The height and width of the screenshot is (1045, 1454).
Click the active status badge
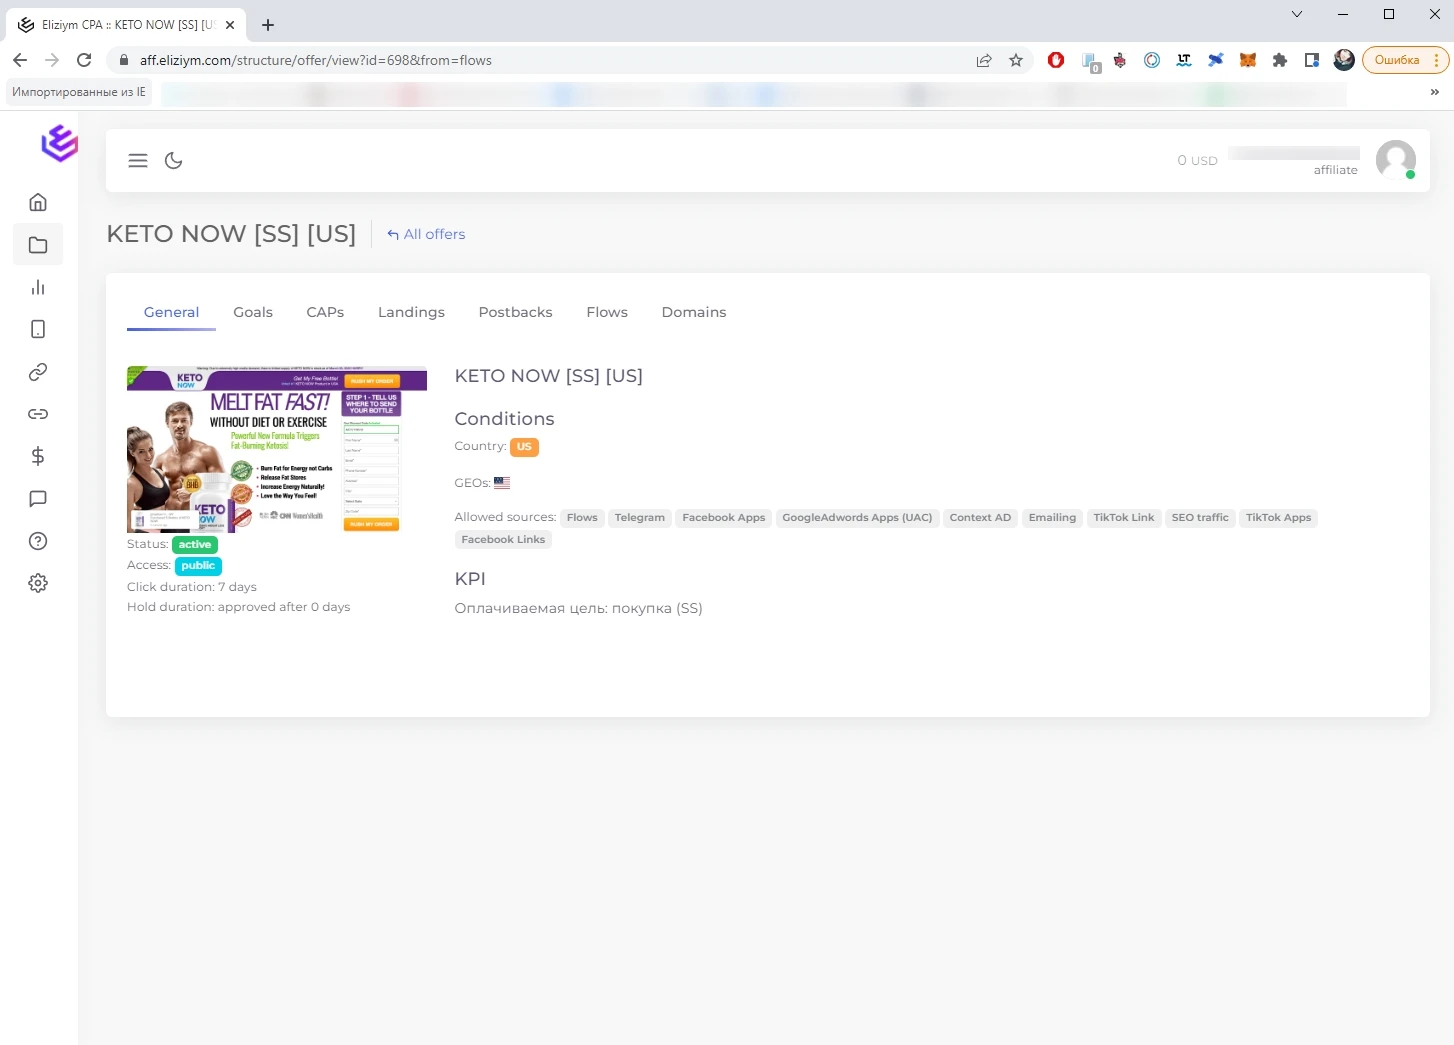click(195, 544)
